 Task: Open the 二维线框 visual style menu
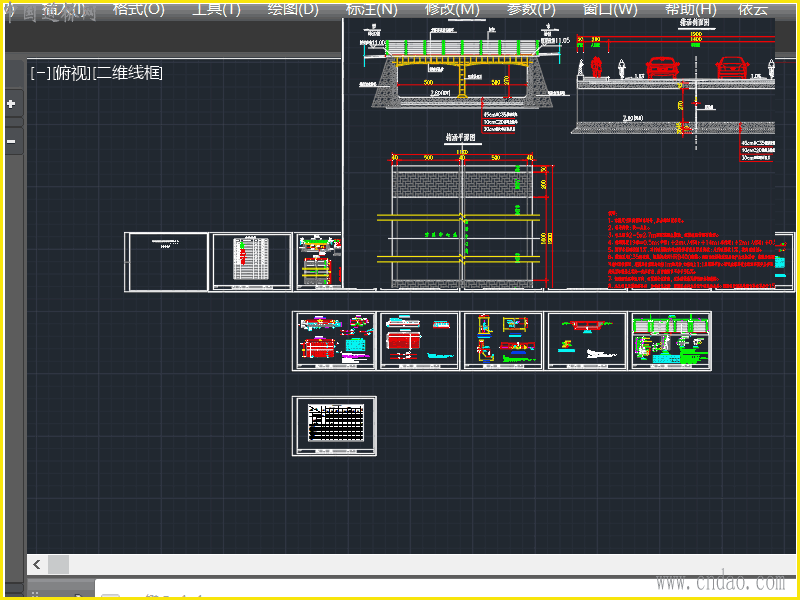(128, 73)
